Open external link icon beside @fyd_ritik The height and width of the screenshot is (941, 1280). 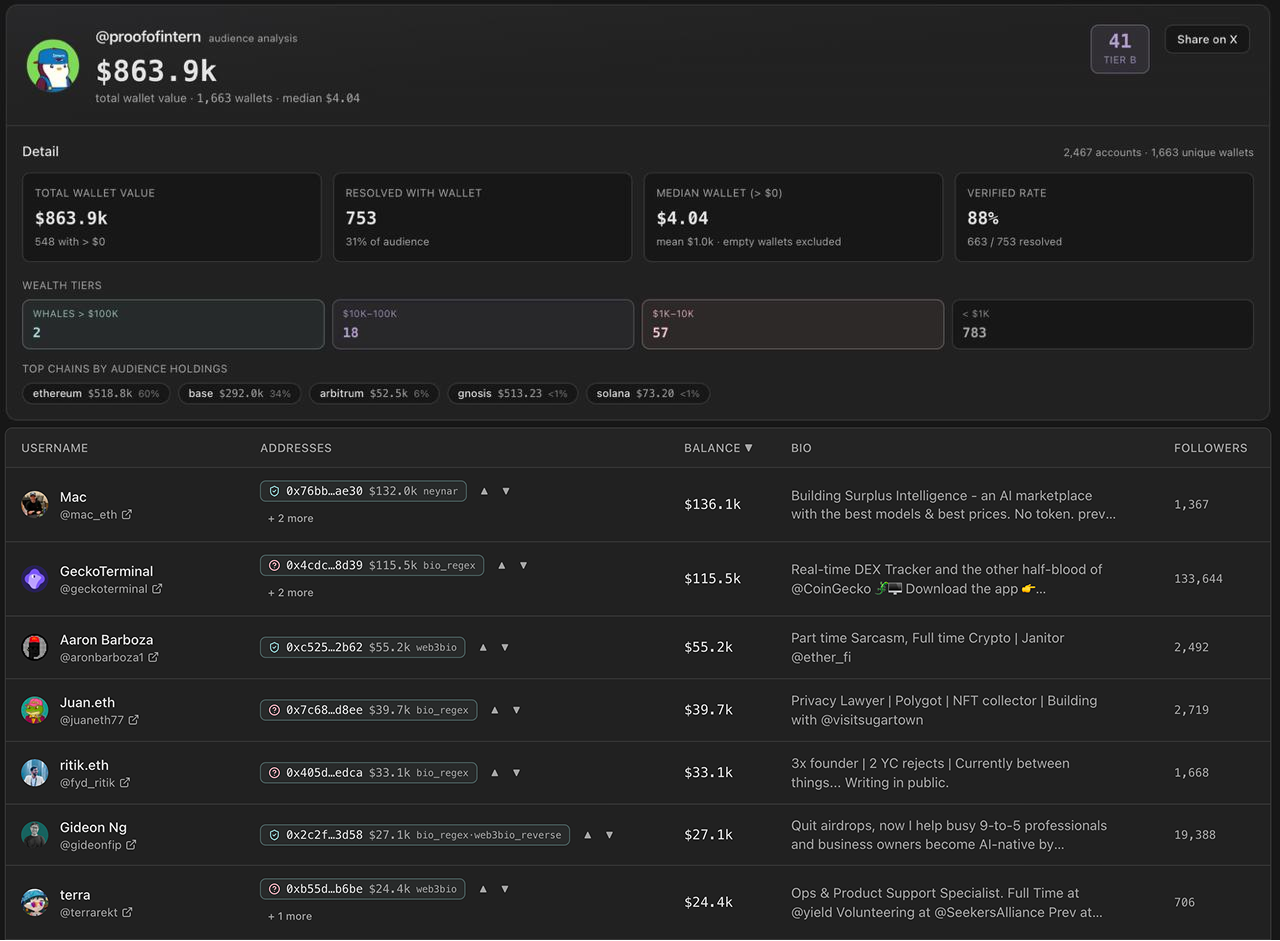pos(125,783)
